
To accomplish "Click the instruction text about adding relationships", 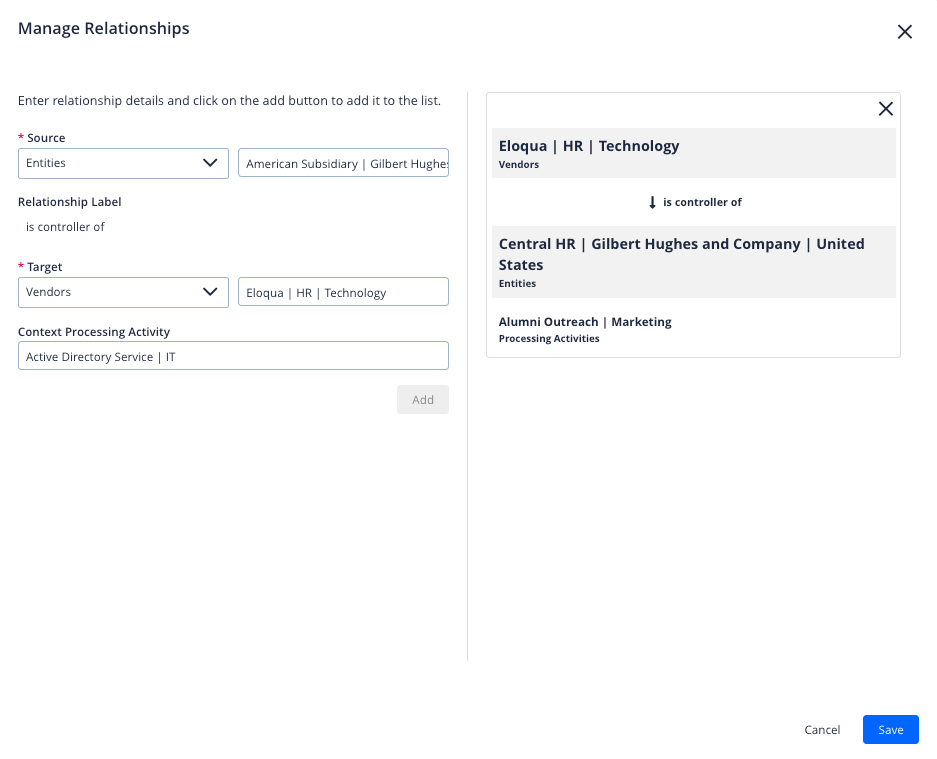I will (229, 100).
